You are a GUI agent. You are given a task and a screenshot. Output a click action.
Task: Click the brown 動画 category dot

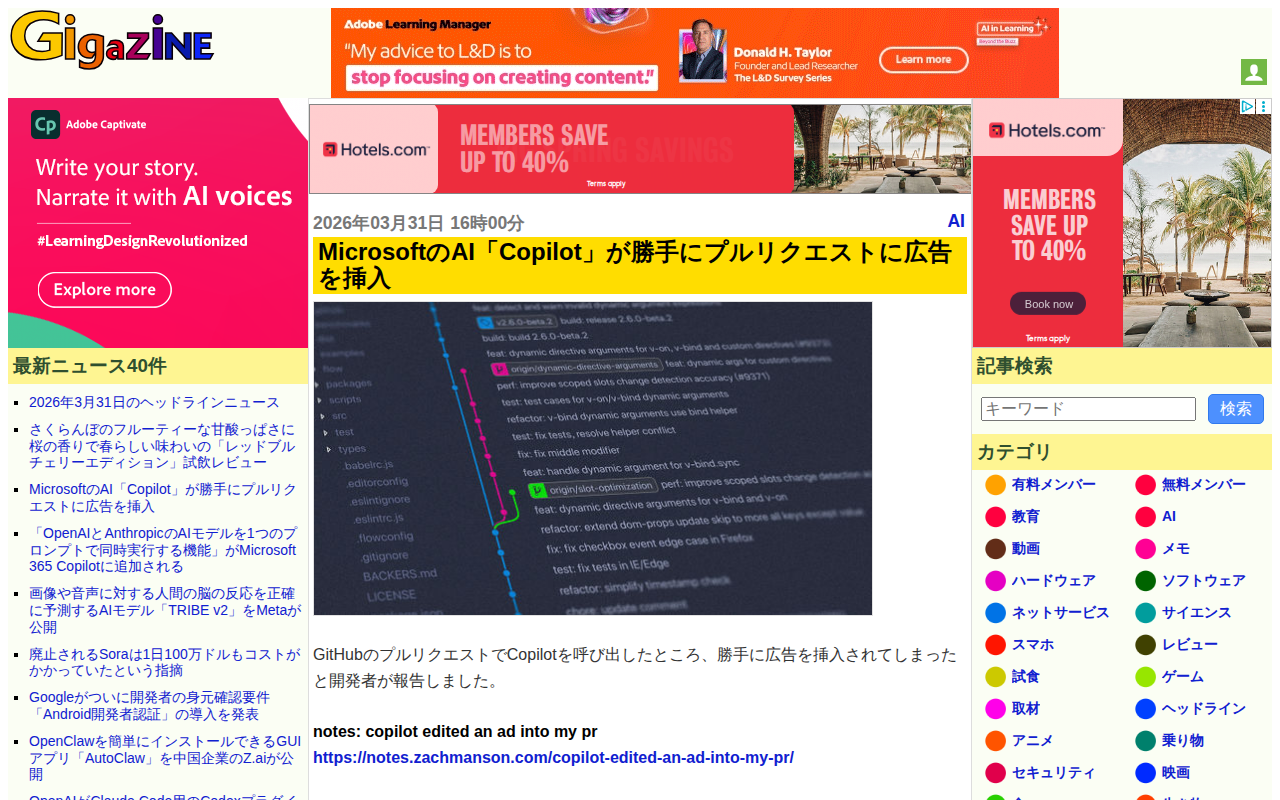(995, 549)
